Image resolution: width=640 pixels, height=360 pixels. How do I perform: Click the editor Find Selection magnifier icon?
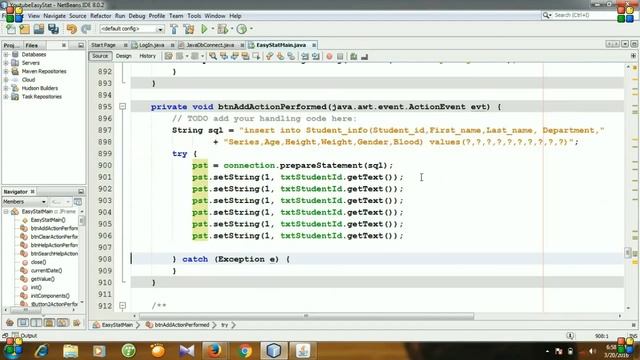213,56
